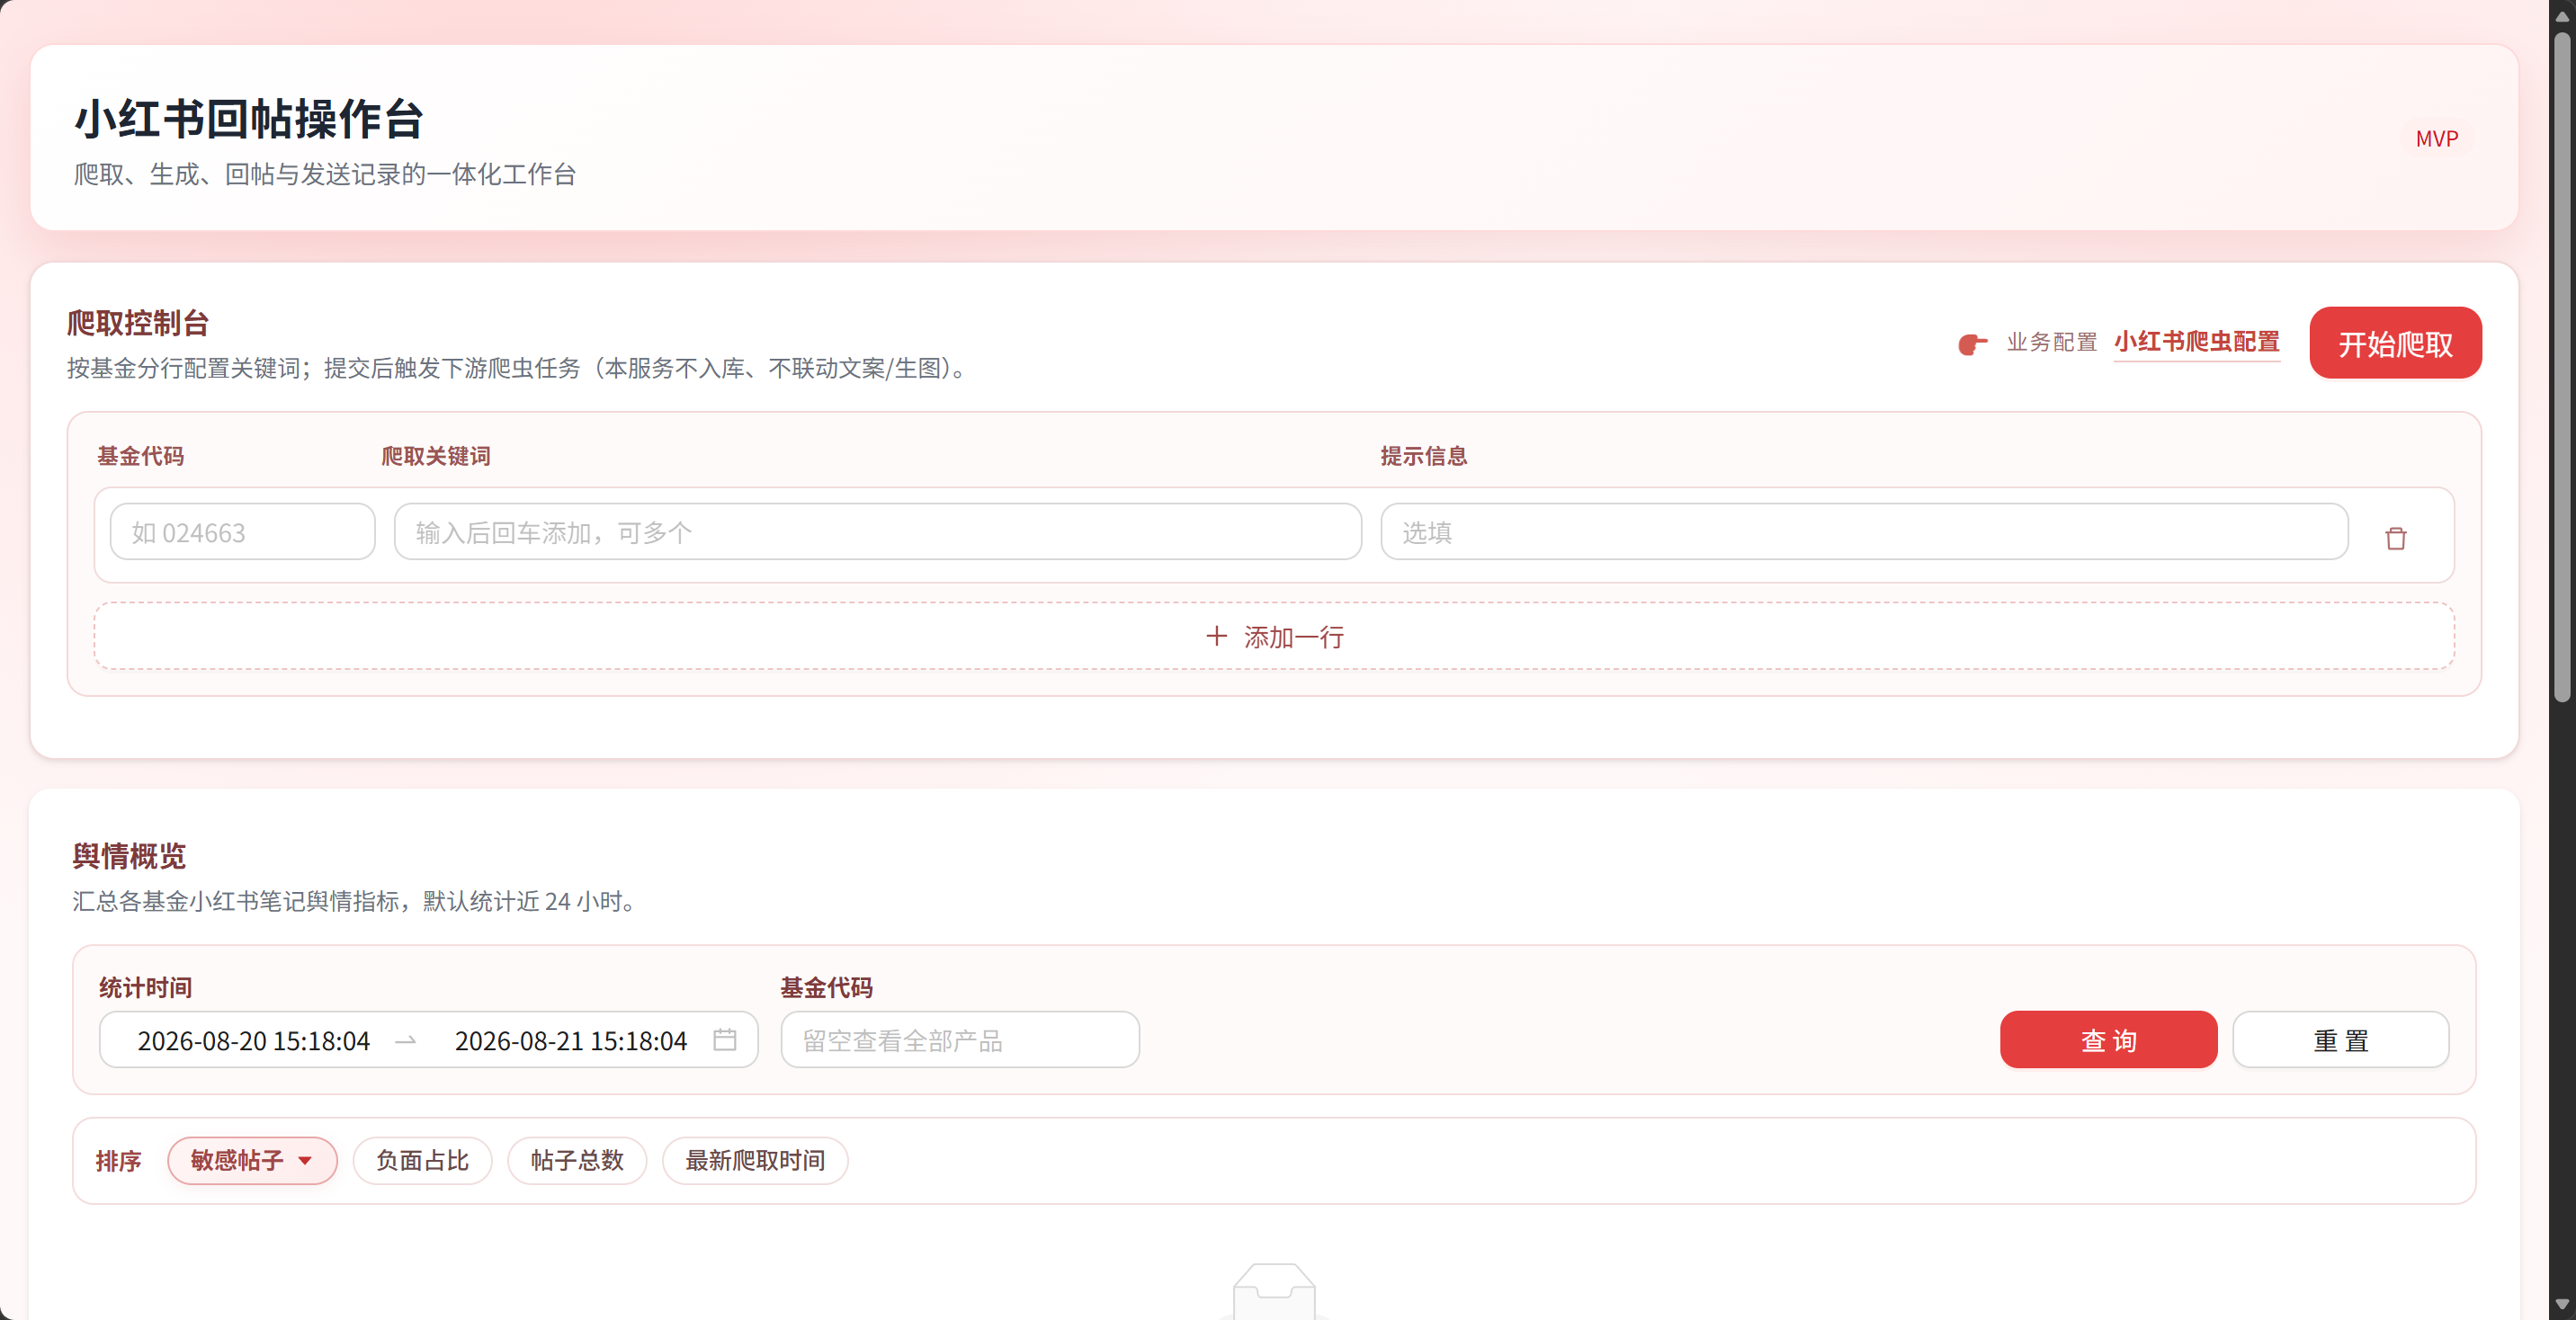Click the trash icon to delete keyword row
The image size is (2576, 1320).
2395,538
